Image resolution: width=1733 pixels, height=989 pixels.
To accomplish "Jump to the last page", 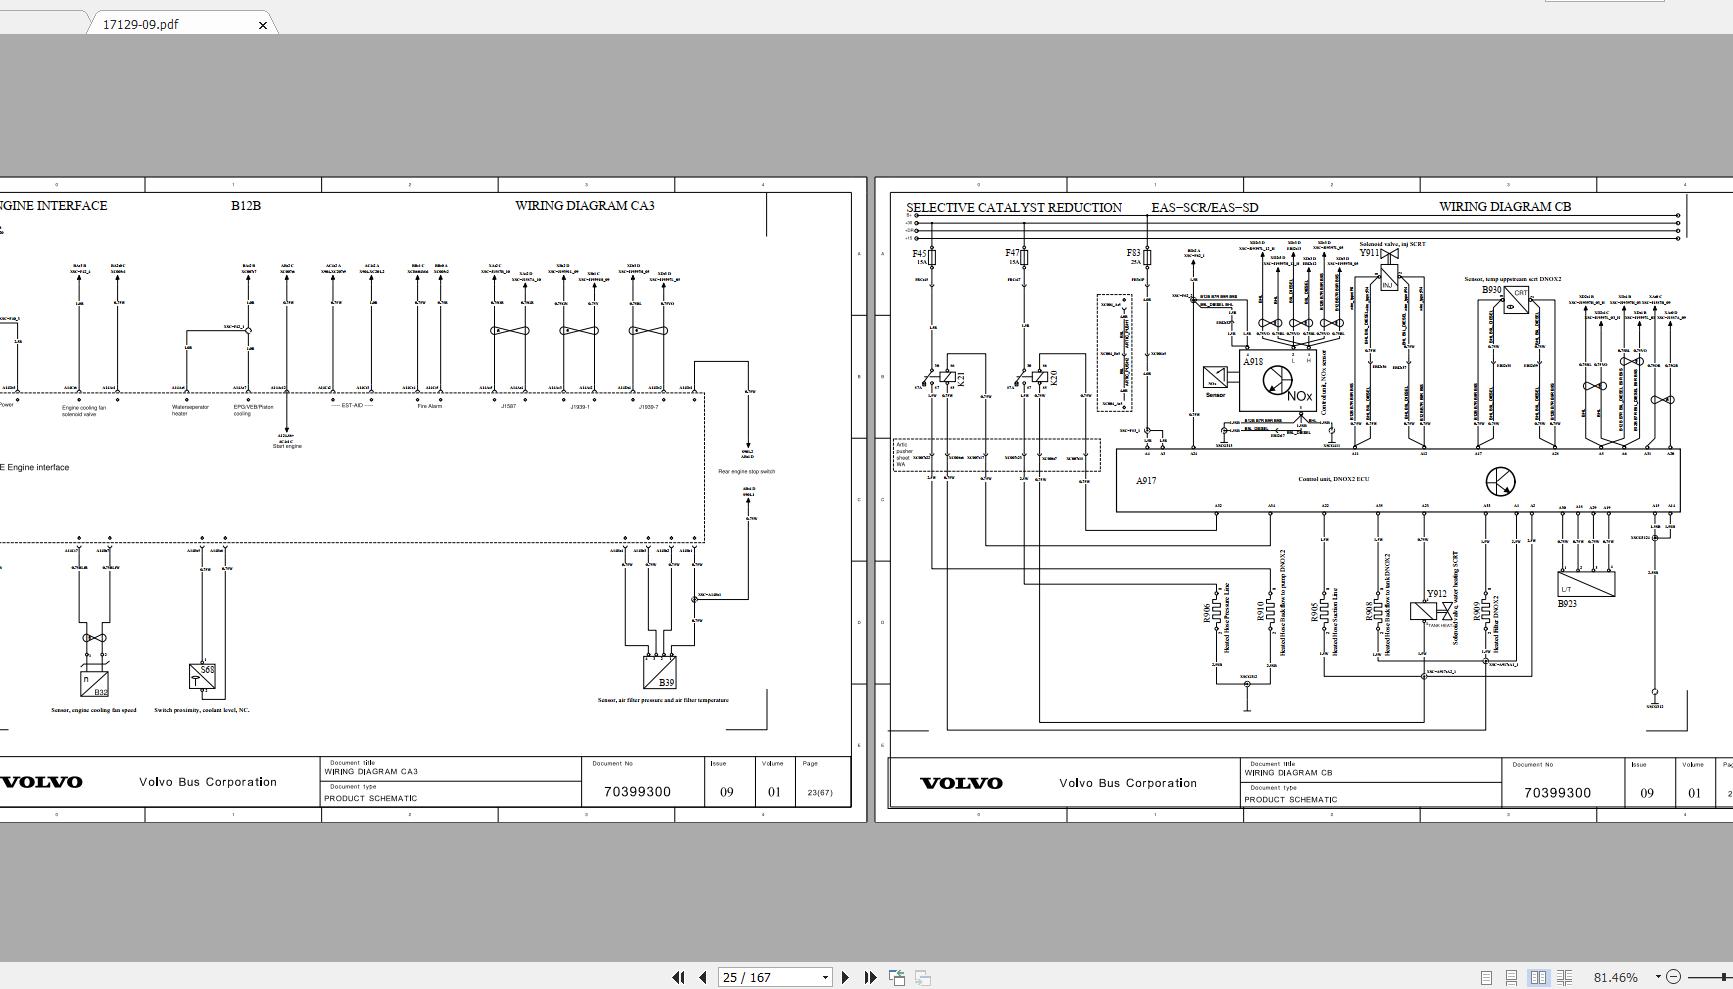I will pos(870,977).
